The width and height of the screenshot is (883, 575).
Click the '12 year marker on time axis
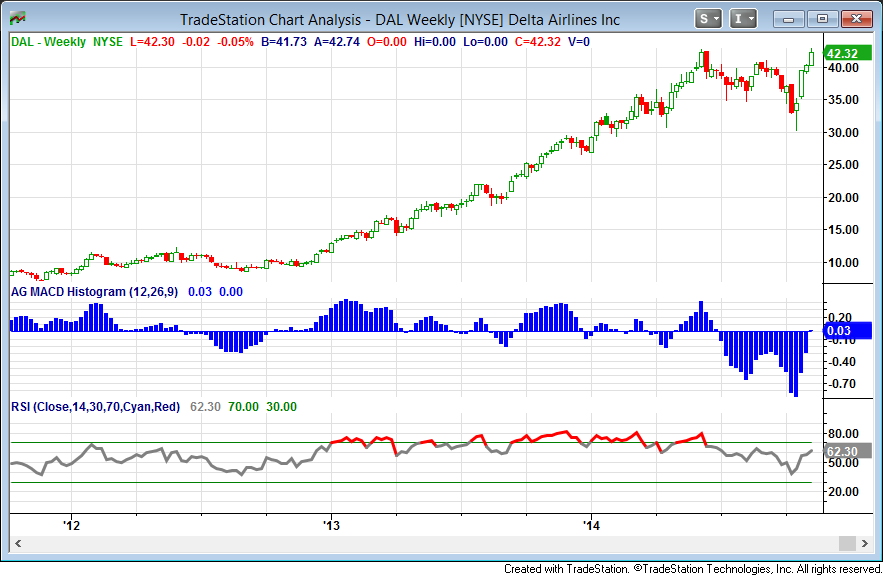coord(72,525)
